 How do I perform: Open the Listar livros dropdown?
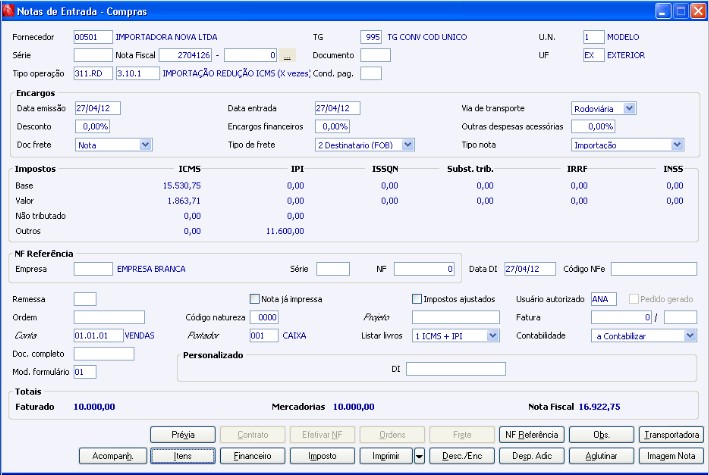pyautogui.click(x=492, y=336)
